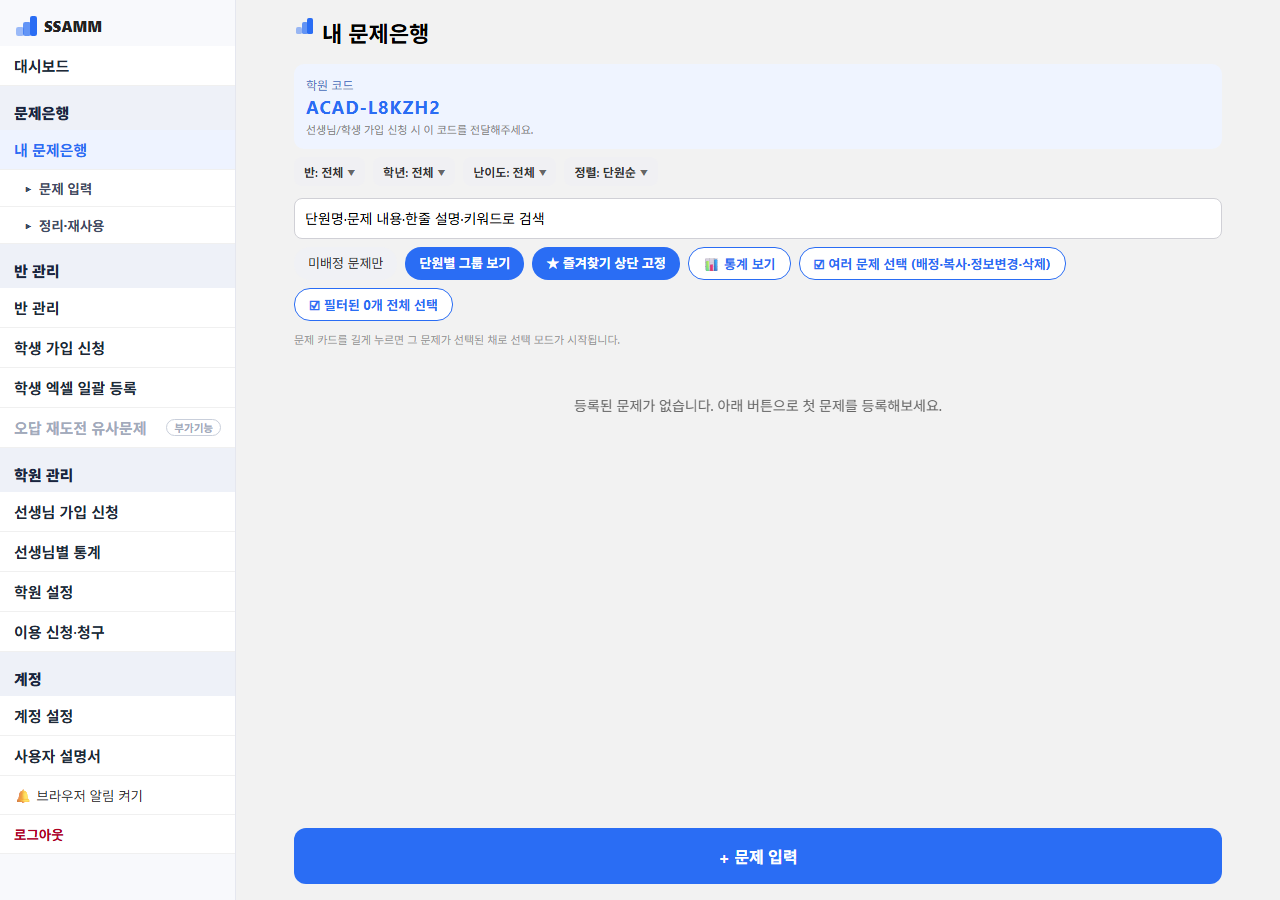Click the 브라우저 알림 켜기 label
The height and width of the screenshot is (900, 1280).
[89, 796]
